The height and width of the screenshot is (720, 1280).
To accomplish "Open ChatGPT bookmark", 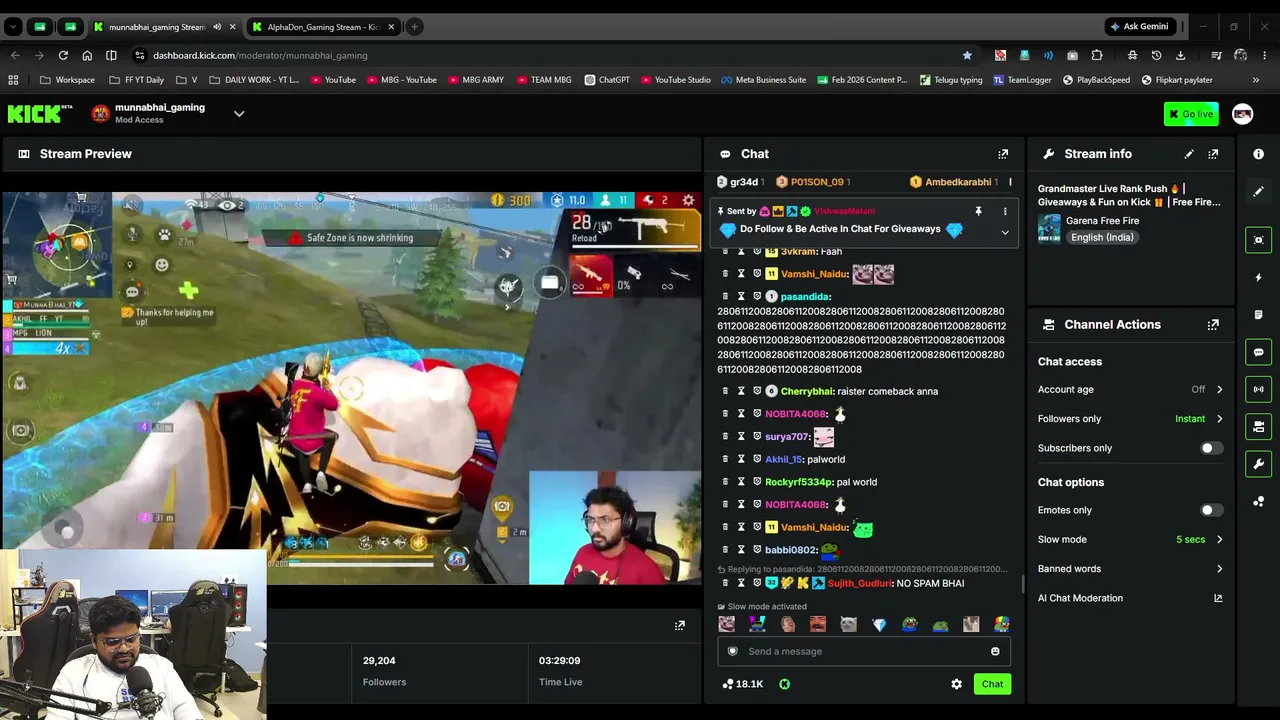I will [607, 80].
